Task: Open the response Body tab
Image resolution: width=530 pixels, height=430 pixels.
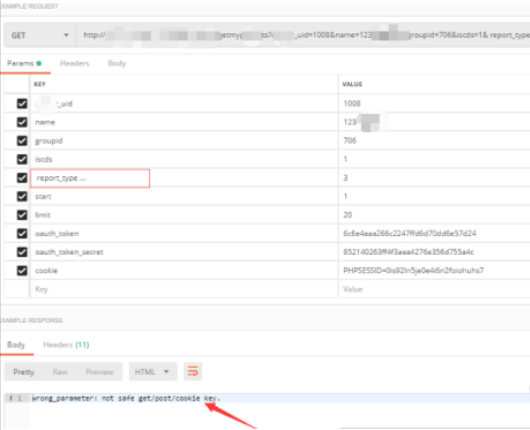Action: tap(16, 345)
